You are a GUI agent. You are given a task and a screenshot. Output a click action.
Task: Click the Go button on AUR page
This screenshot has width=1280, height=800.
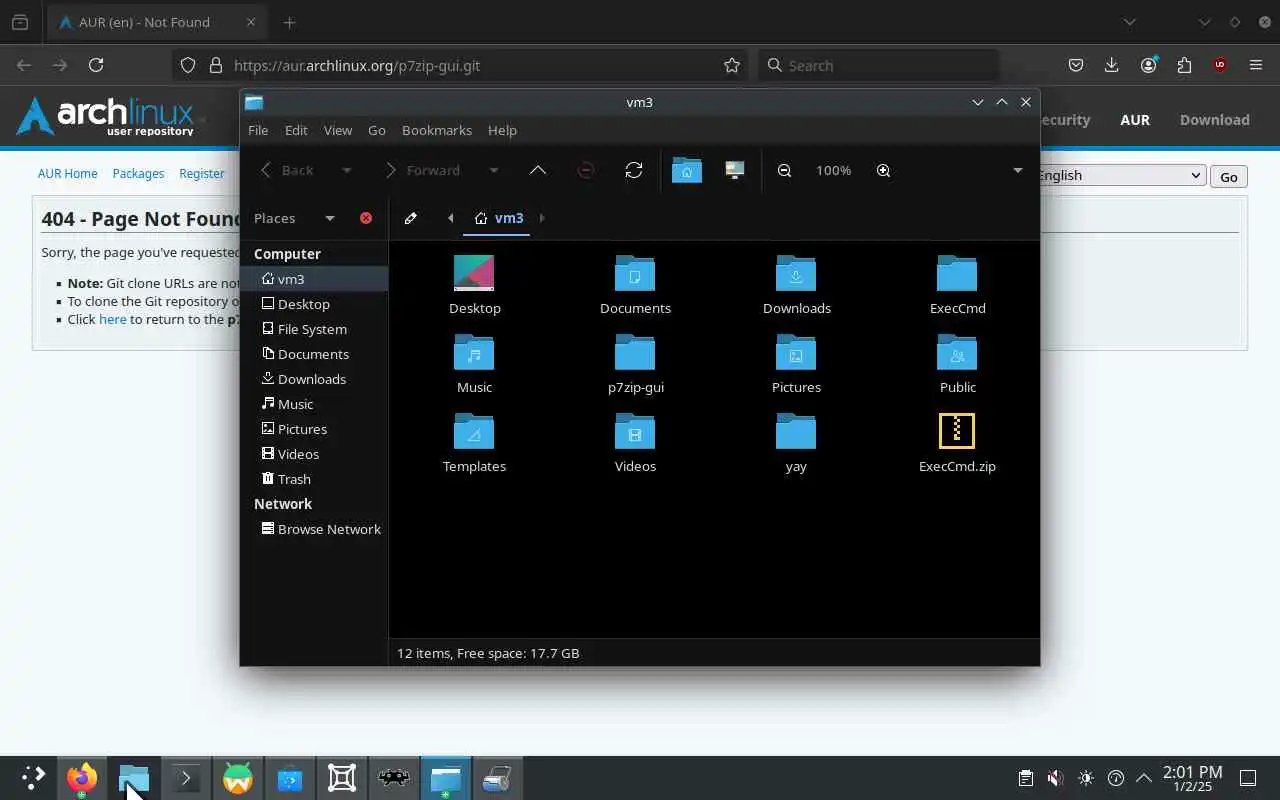click(x=1229, y=176)
